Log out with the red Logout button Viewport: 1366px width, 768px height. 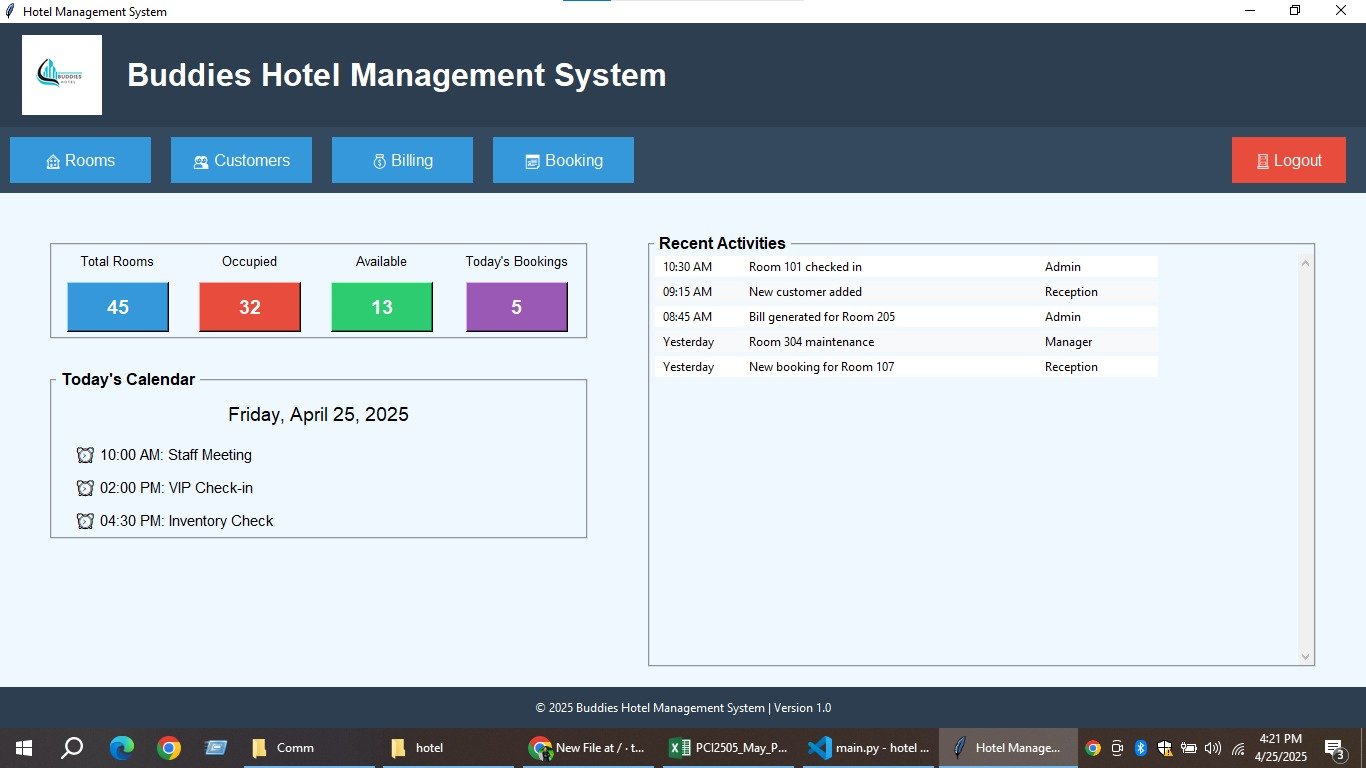pos(1289,160)
